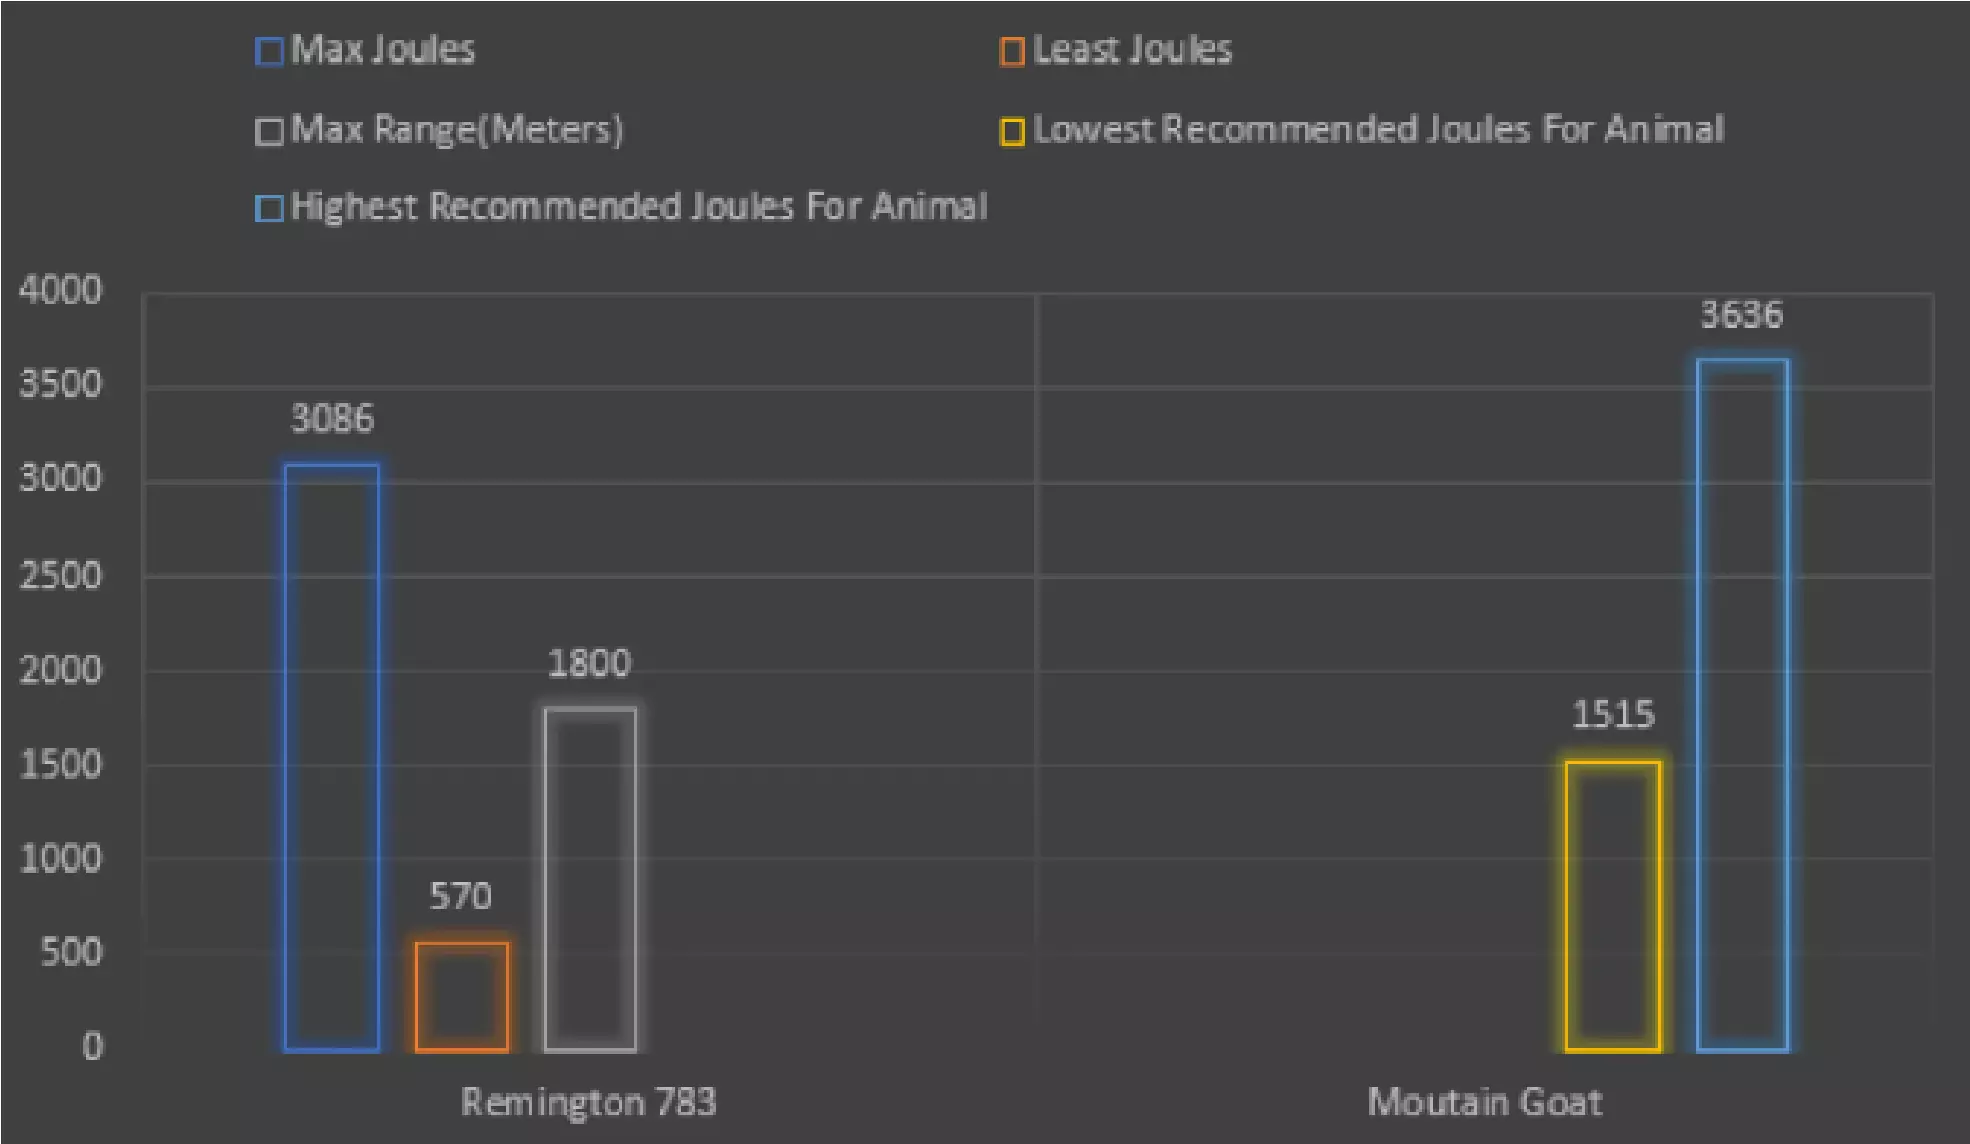Click the Moutain Goat category label
Viewport: 1970px width, 1144px height.
pos(1484,1101)
